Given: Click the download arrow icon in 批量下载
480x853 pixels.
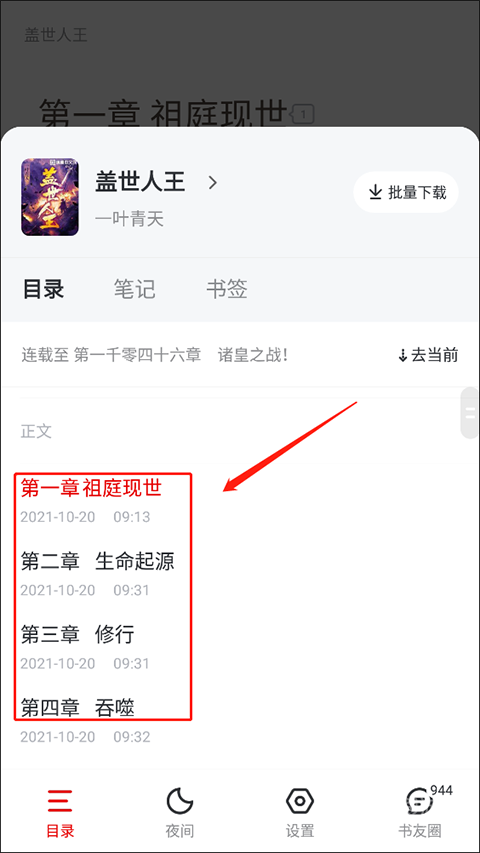Looking at the screenshot, I should (x=375, y=192).
